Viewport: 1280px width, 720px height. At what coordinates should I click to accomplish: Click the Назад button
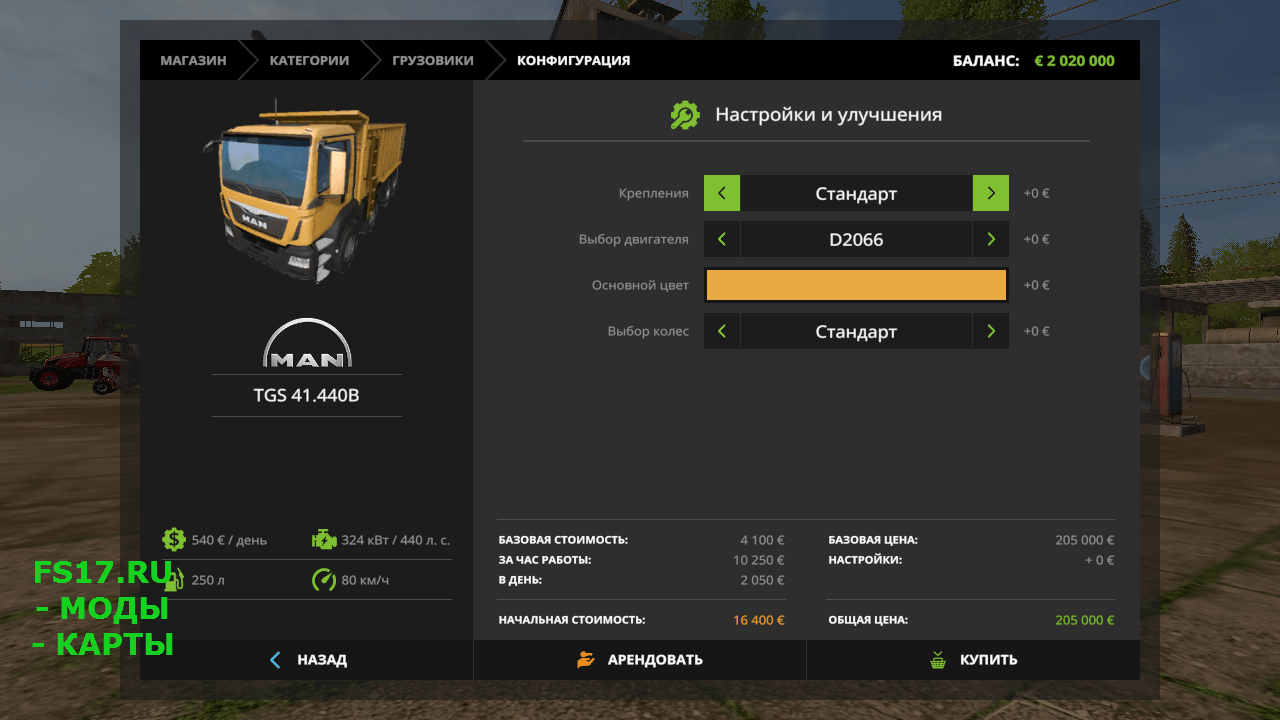click(x=306, y=660)
